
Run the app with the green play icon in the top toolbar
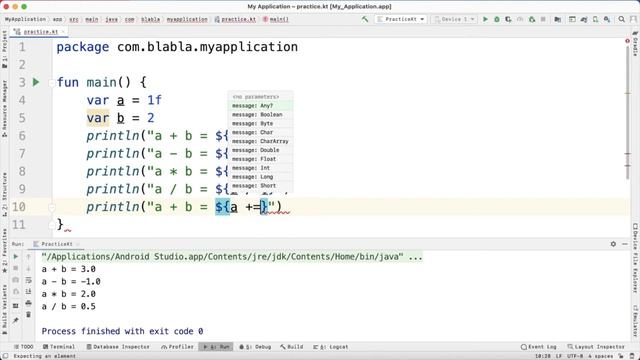pos(485,19)
